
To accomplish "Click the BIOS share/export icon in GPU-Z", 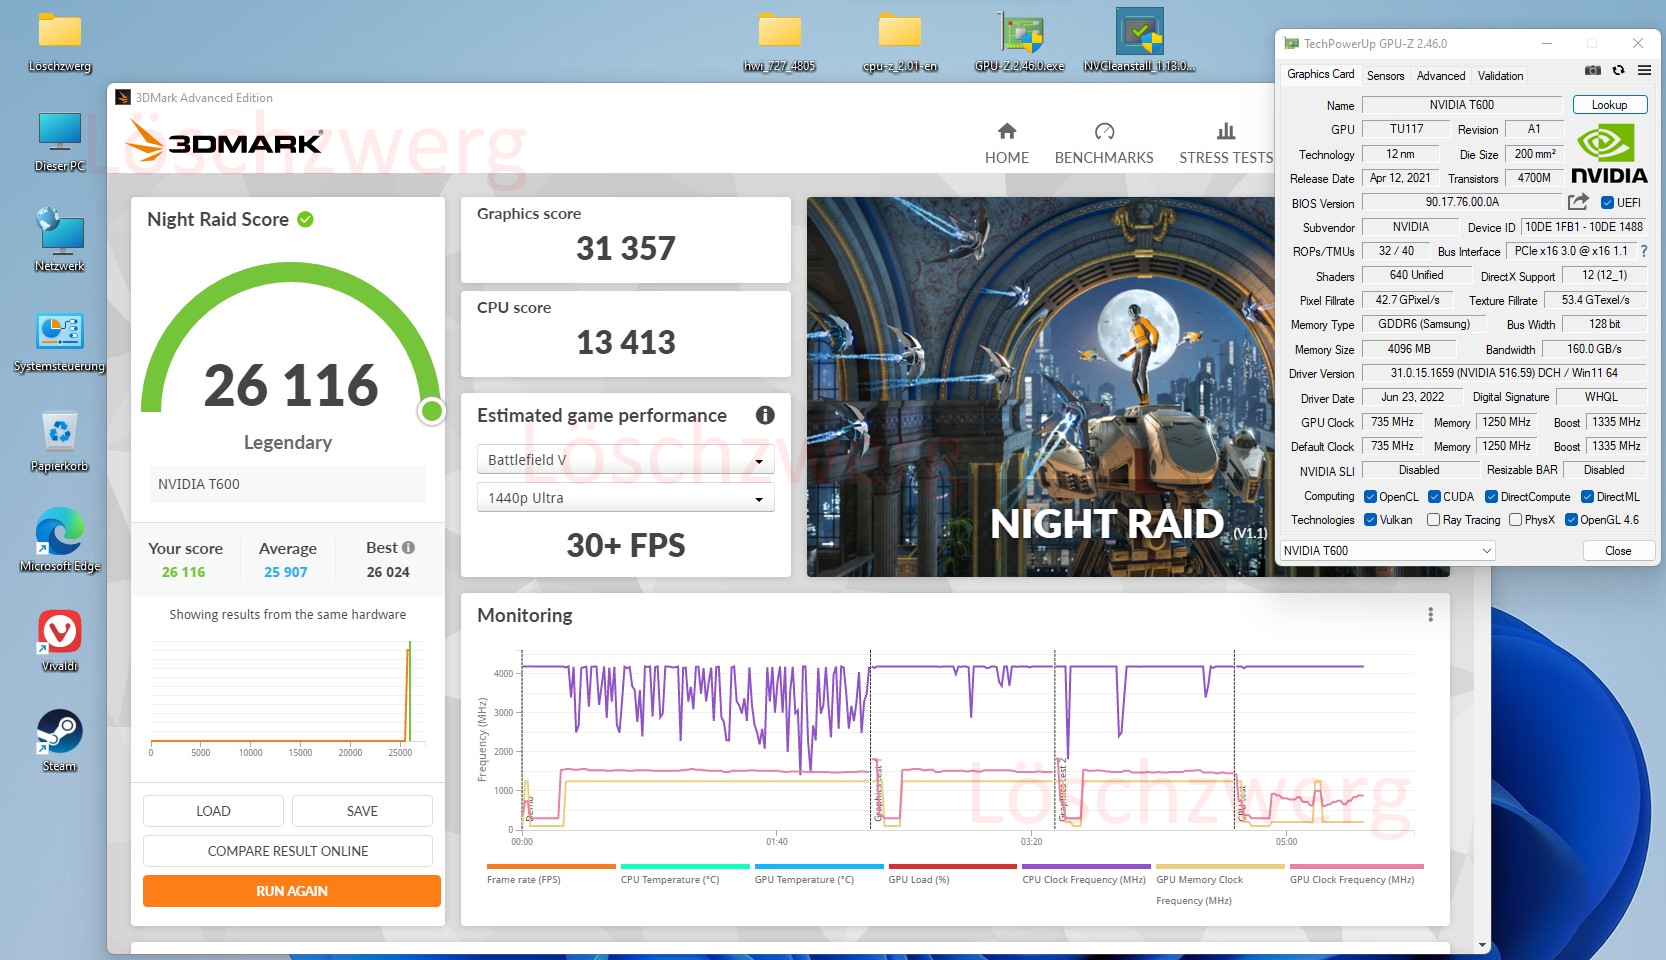I will (x=1579, y=202).
